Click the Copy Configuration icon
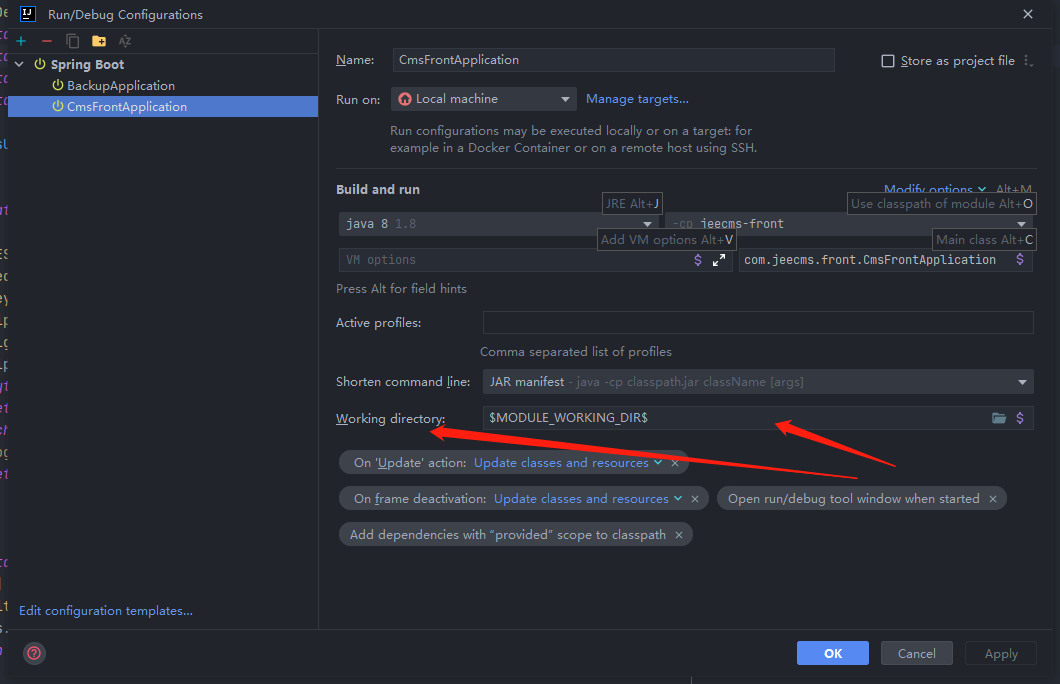This screenshot has height=684, width=1060. tap(73, 41)
